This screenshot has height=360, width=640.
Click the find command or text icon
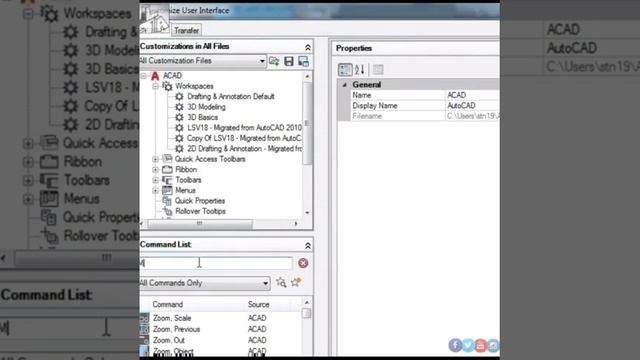tap(281, 282)
